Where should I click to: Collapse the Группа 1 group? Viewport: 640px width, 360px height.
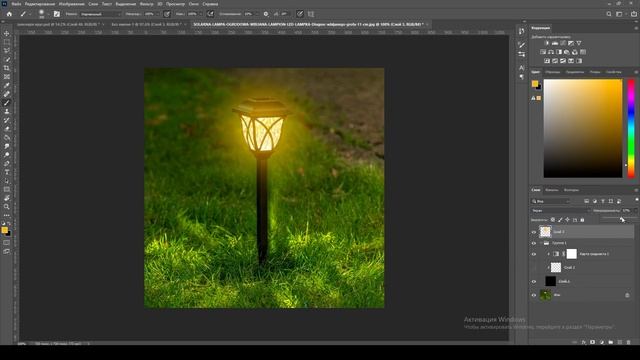[x=541, y=243]
